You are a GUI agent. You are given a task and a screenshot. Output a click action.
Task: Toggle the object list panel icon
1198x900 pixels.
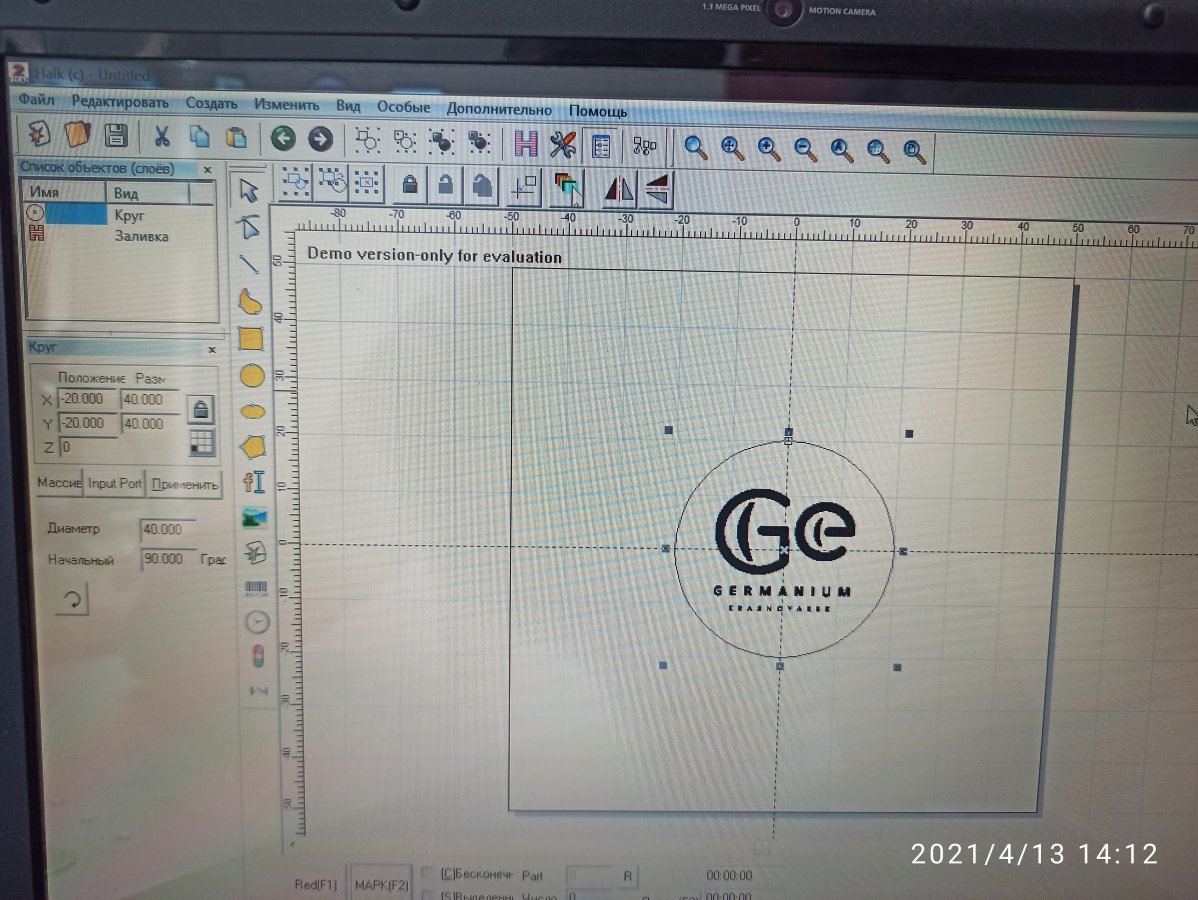(601, 145)
